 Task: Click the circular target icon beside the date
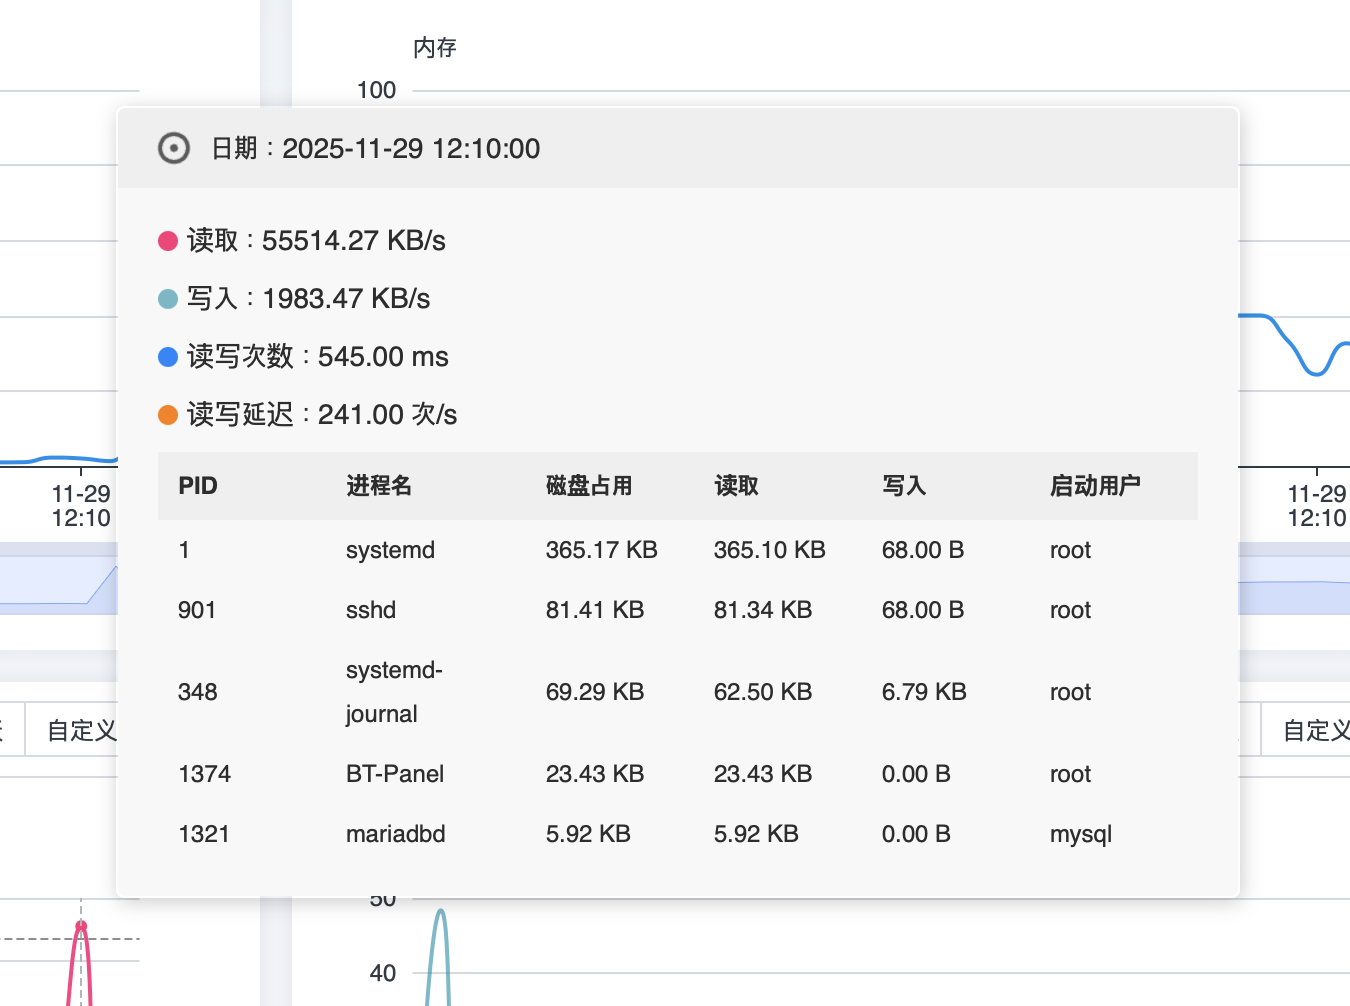(x=174, y=148)
